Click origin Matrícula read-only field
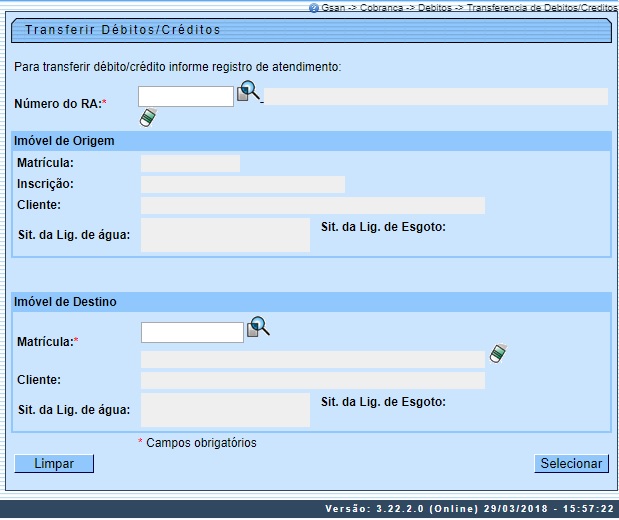Image resolution: width=619 pixels, height=520 pixels. [190, 163]
